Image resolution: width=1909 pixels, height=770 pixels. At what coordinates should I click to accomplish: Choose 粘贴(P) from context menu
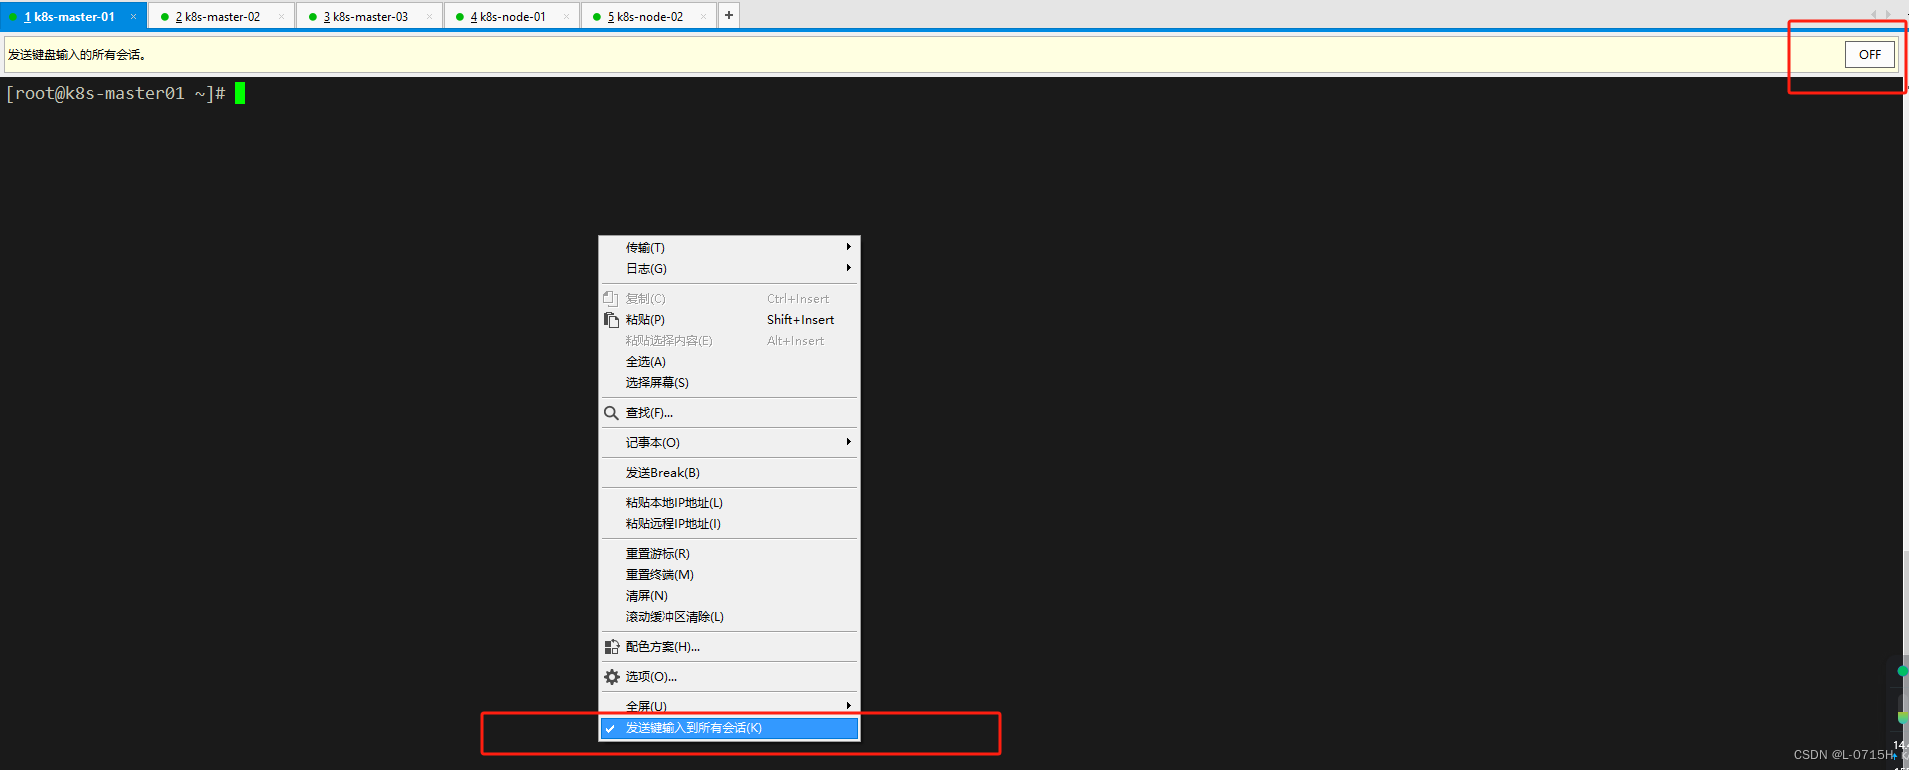pos(729,320)
